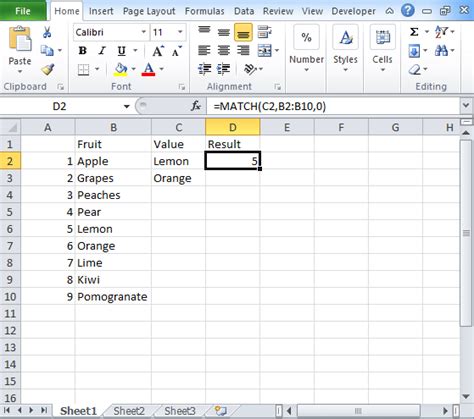
Task: Select column D header
Action: click(233, 127)
